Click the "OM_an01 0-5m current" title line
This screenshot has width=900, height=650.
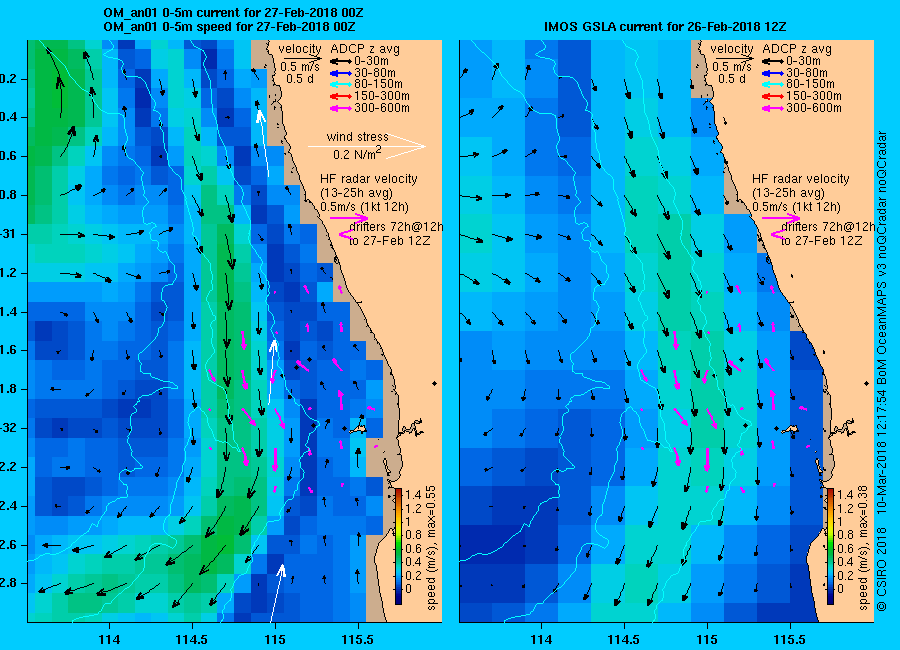(x=233, y=13)
